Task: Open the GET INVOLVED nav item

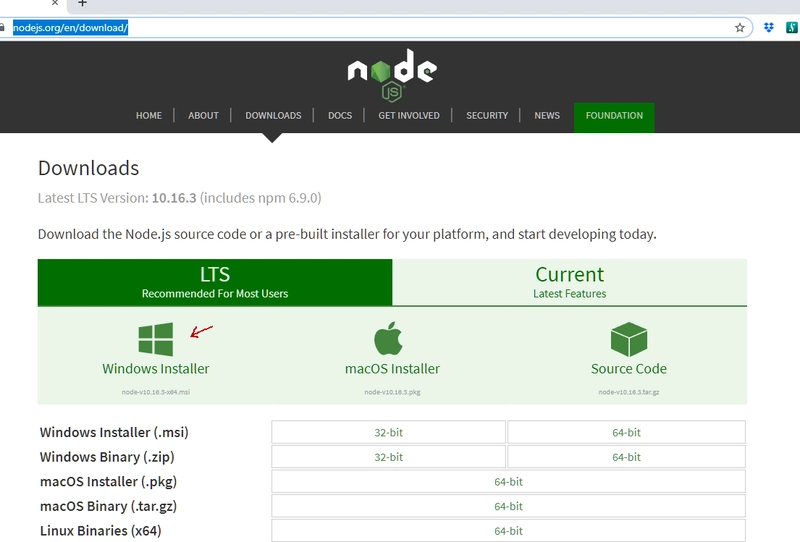Action: (x=409, y=115)
